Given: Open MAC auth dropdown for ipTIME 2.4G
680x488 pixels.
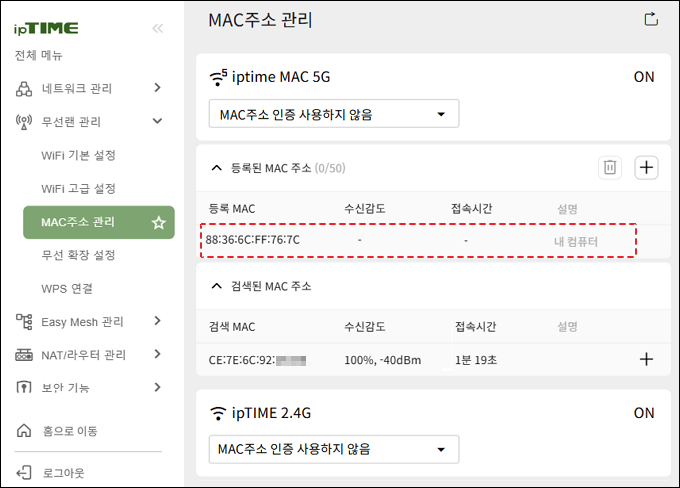Looking at the screenshot, I should point(334,449).
